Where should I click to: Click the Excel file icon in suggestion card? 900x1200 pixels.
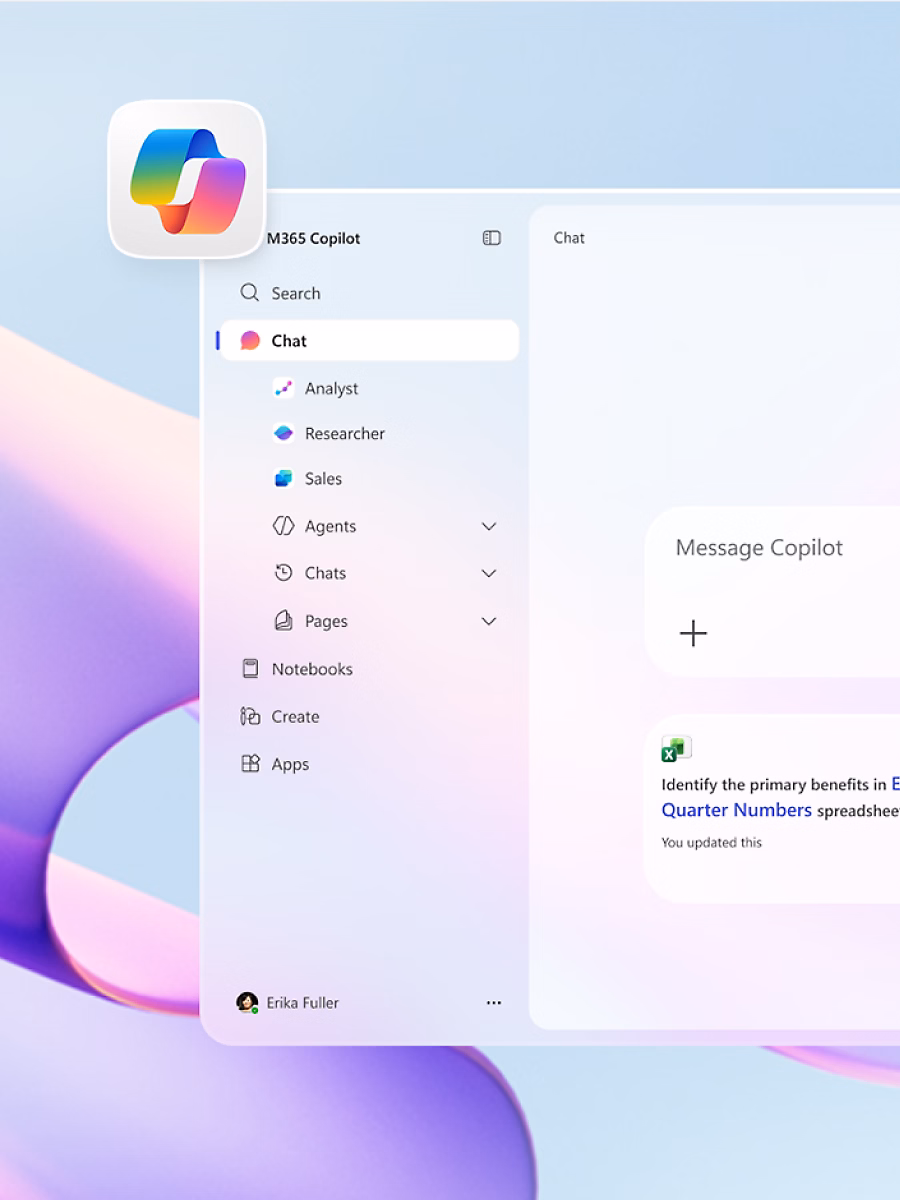676,749
